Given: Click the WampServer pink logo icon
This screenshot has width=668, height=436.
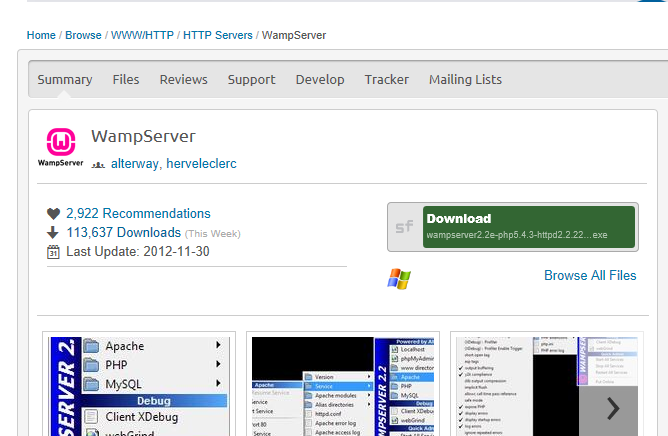Looking at the screenshot, I should click(x=60, y=142).
